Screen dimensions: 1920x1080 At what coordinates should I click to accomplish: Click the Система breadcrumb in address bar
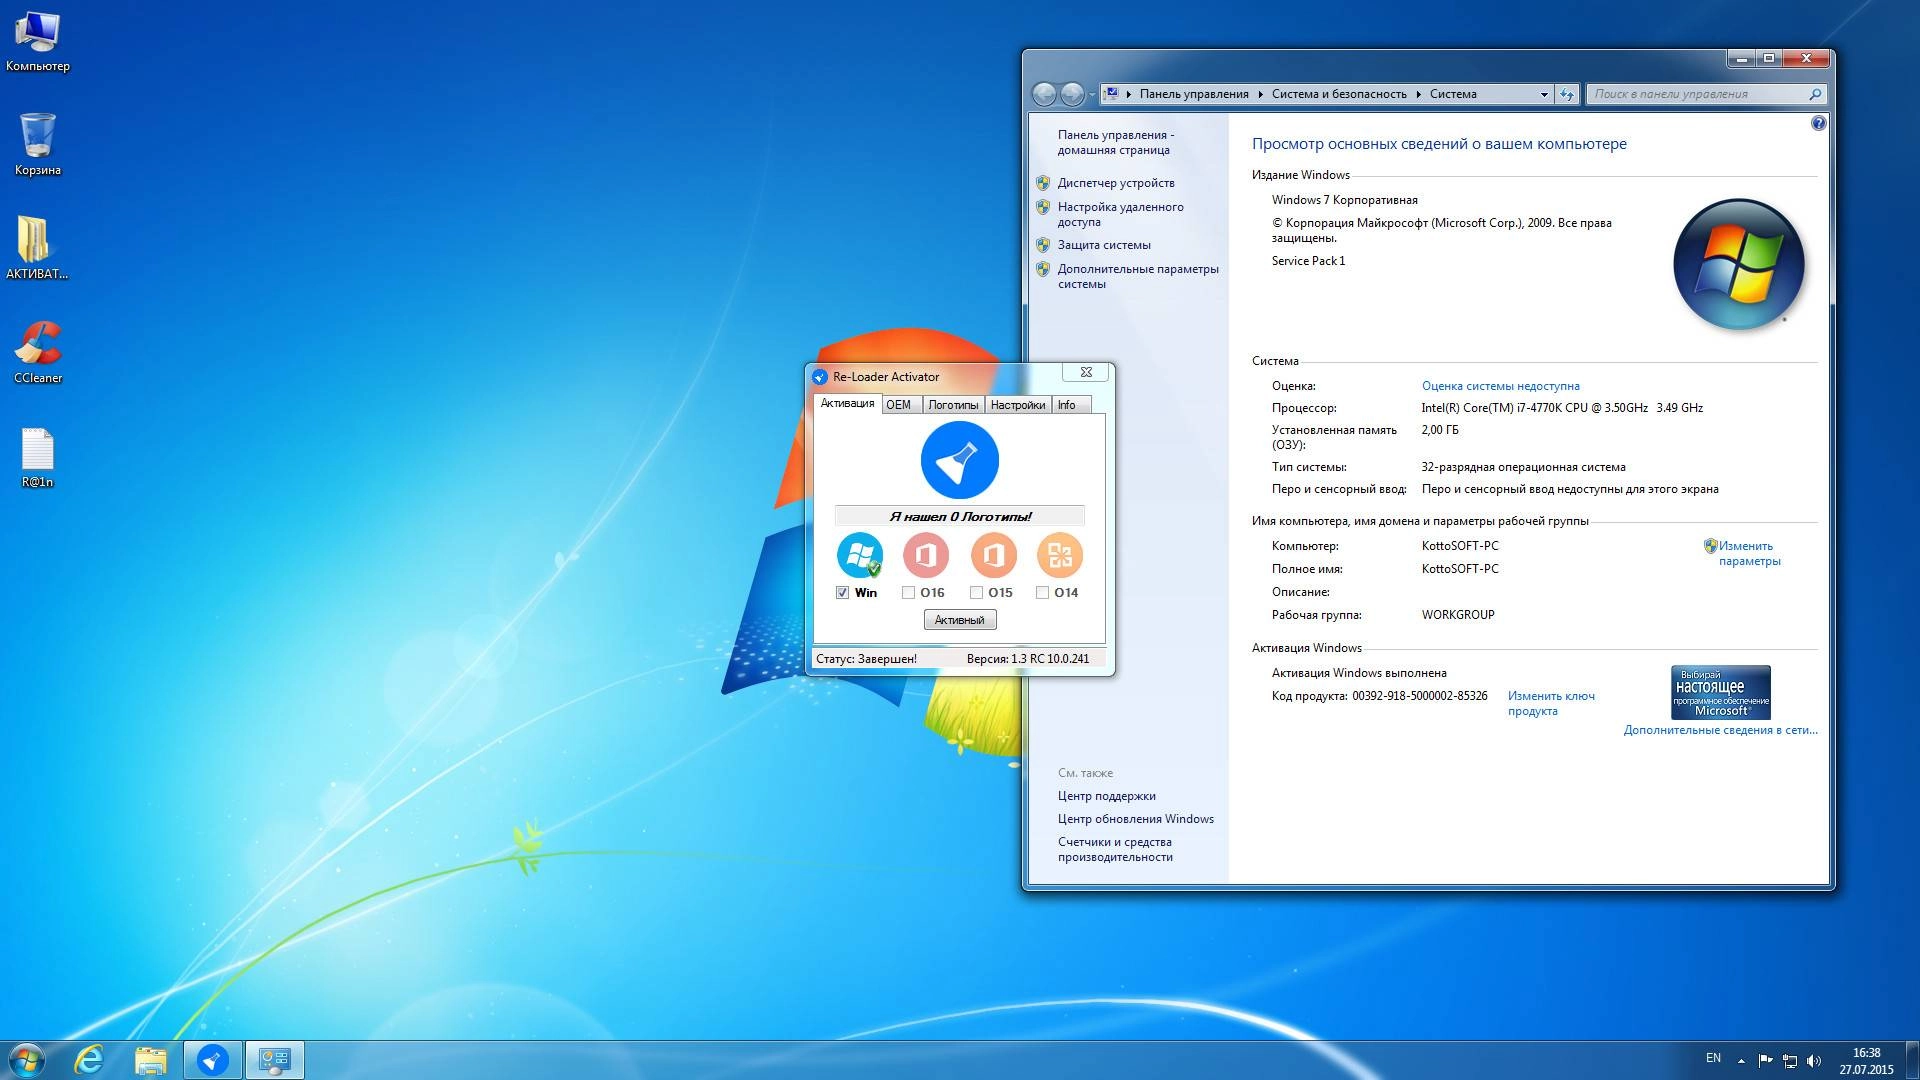[1453, 94]
